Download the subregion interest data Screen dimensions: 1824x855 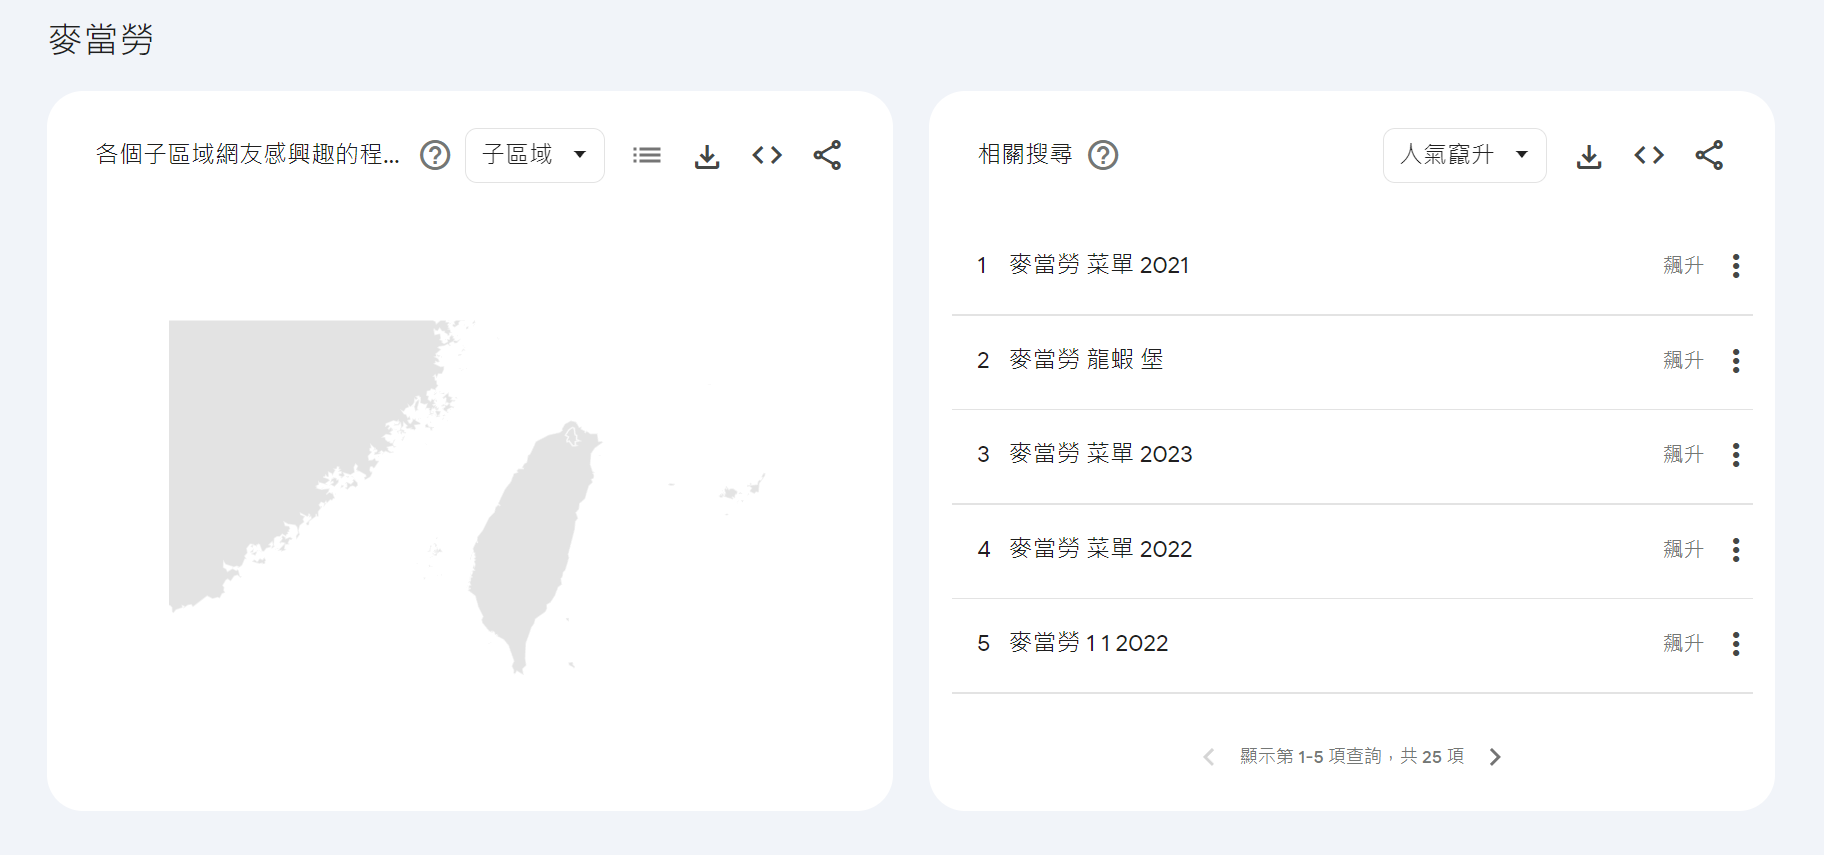pyautogui.click(x=707, y=155)
